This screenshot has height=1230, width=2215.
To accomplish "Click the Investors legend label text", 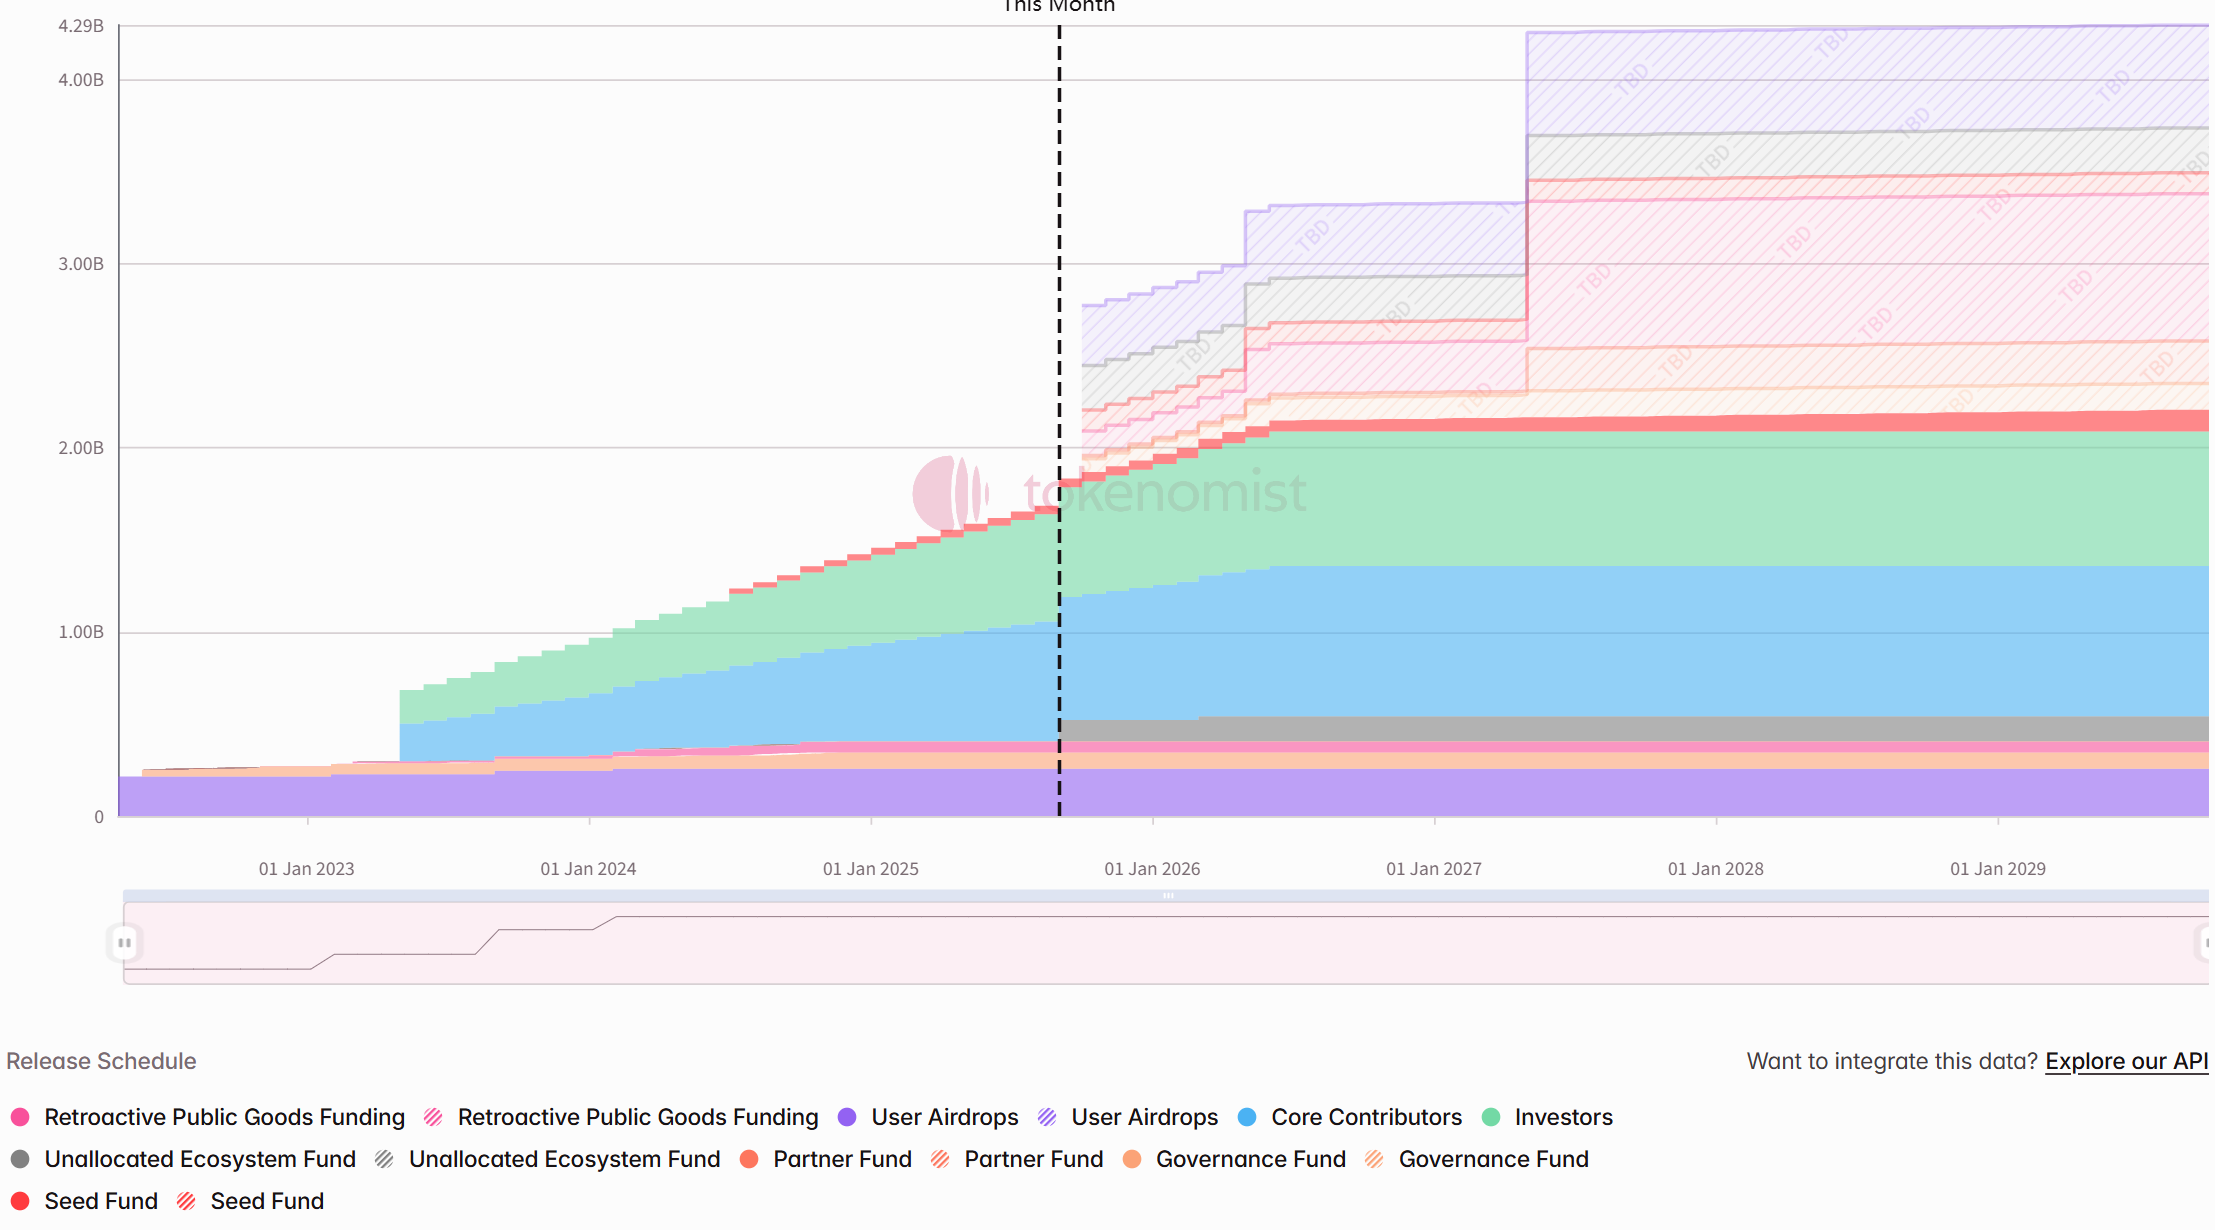I will tap(1563, 1117).
